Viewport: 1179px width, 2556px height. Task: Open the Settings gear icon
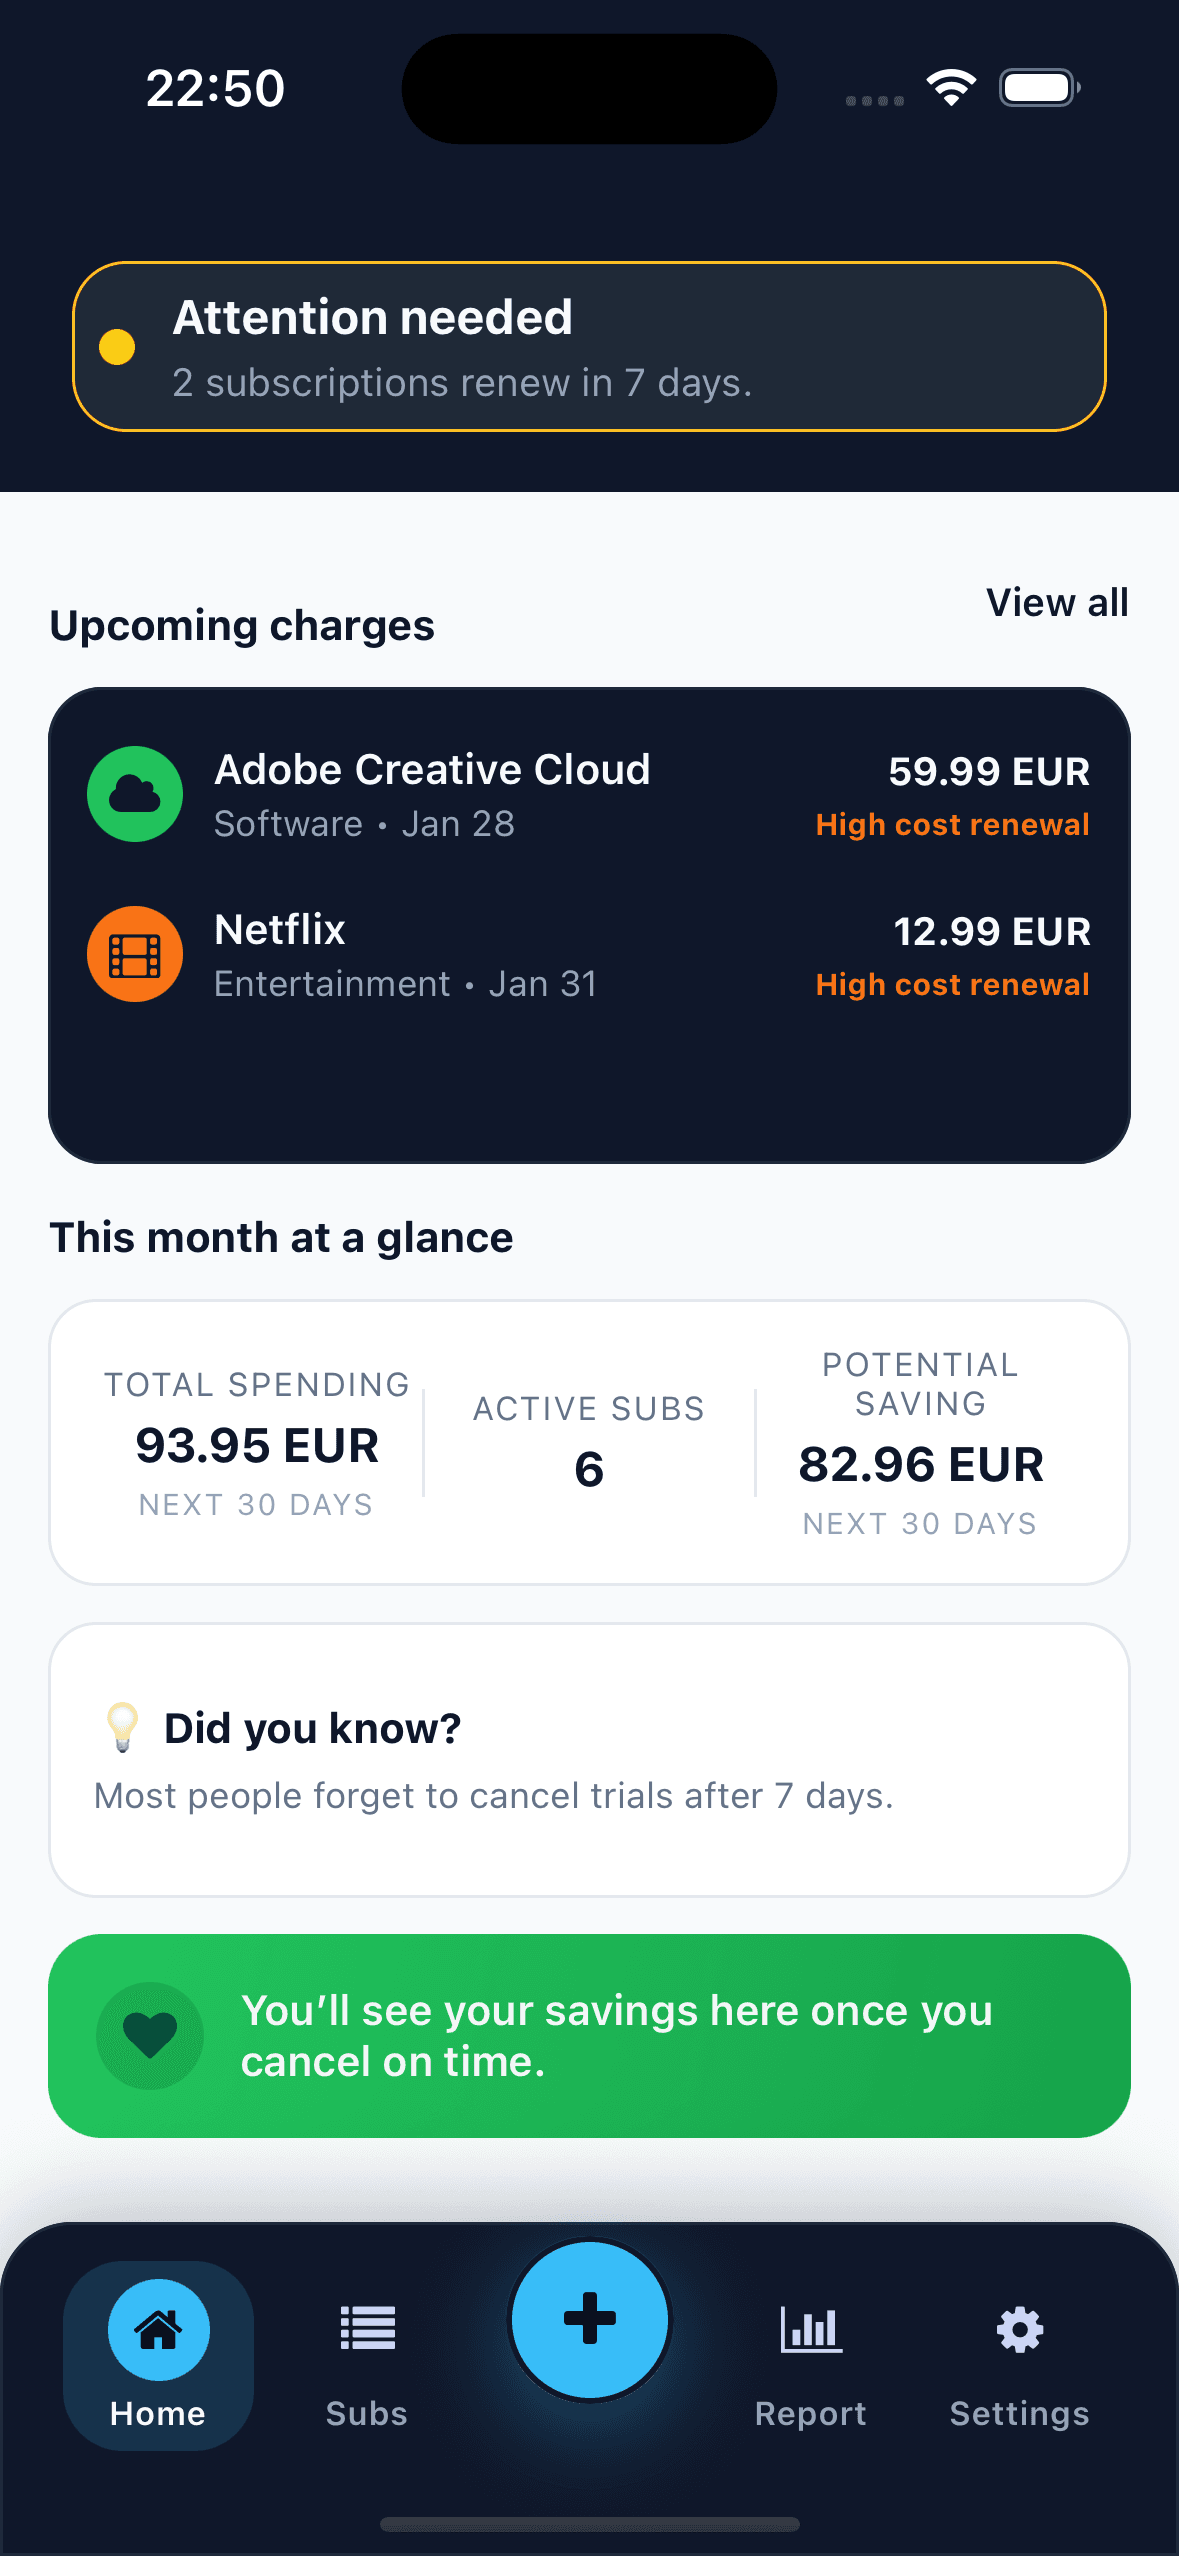click(1019, 2330)
